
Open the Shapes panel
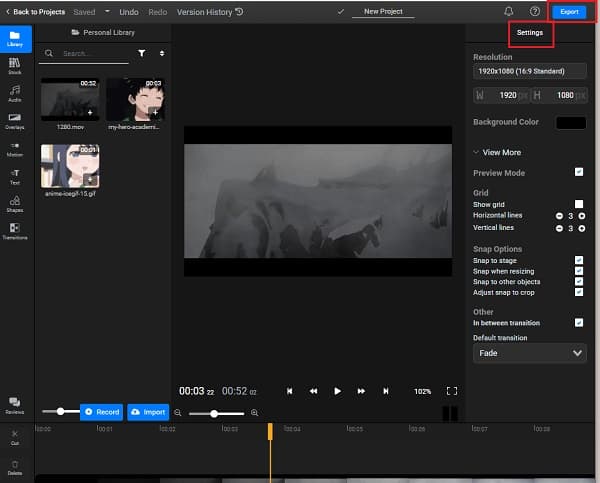[x=15, y=204]
